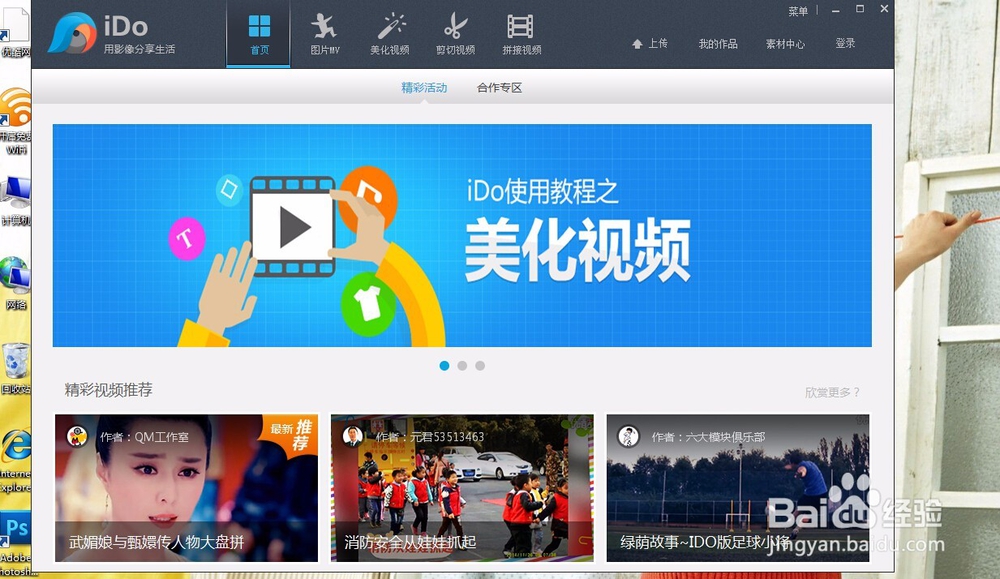Open the Internet Explorer desktop icon

[15, 460]
